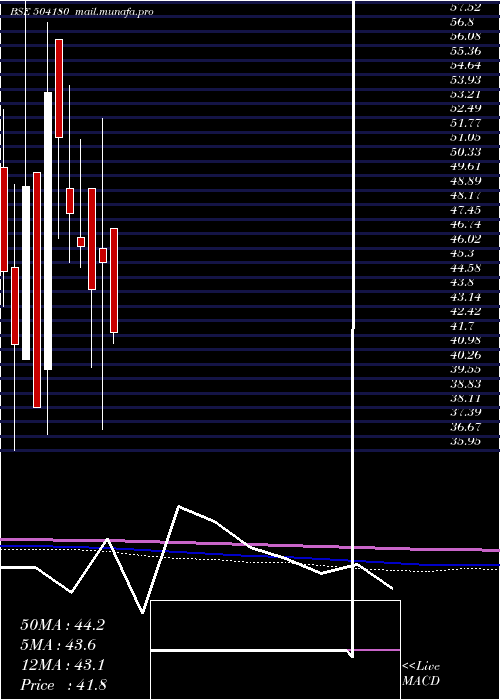Click the blue moving average line
This screenshot has height=700, width=500.
(x=250, y=556)
